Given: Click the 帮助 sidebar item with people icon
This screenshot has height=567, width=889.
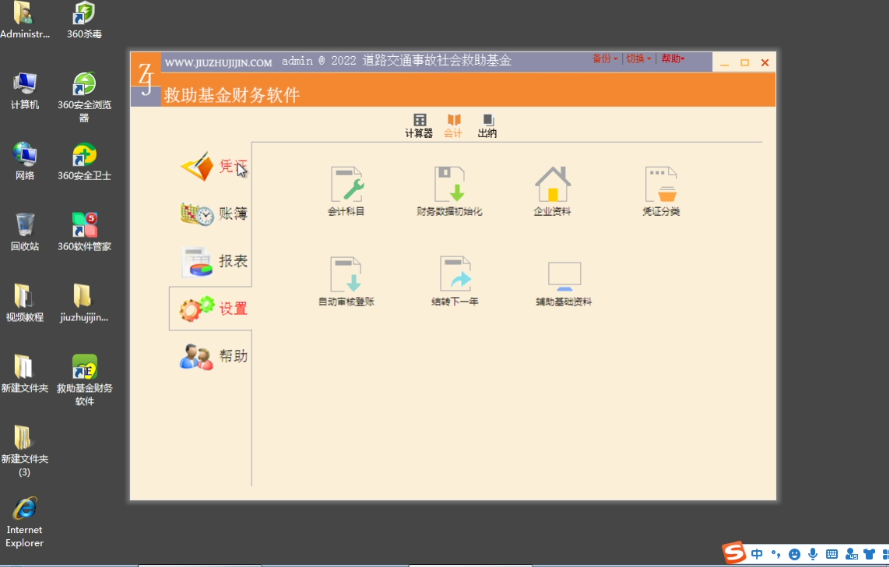Looking at the screenshot, I should [x=214, y=356].
